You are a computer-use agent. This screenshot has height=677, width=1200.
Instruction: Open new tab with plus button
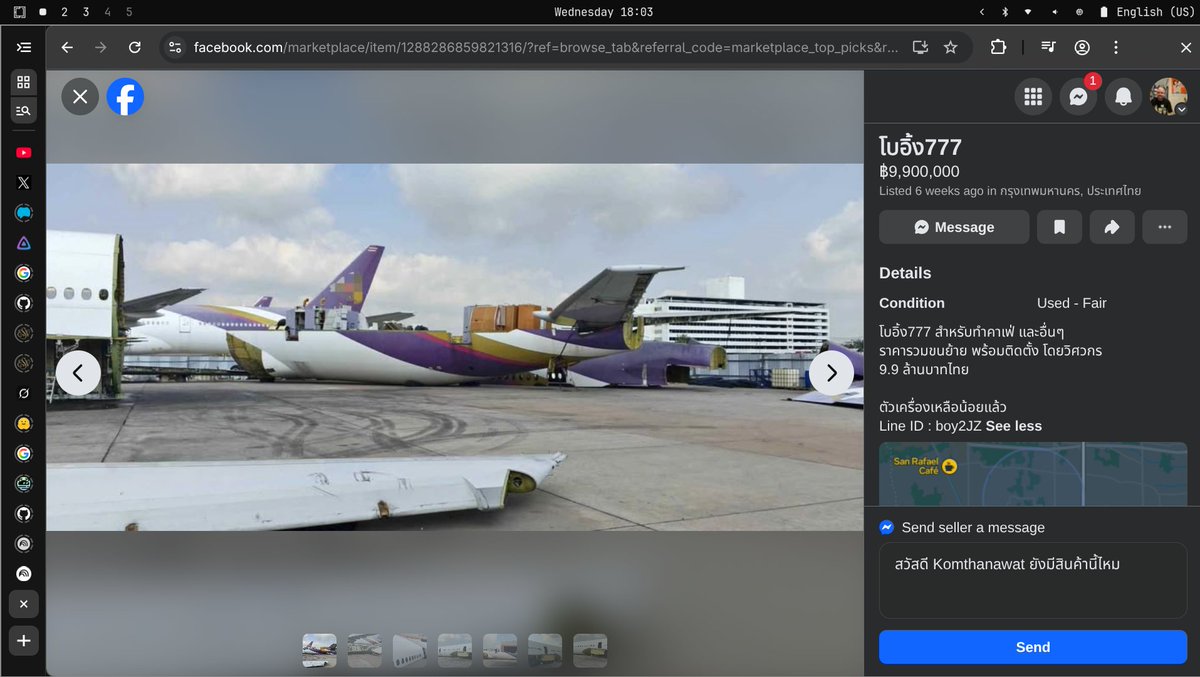coord(24,641)
